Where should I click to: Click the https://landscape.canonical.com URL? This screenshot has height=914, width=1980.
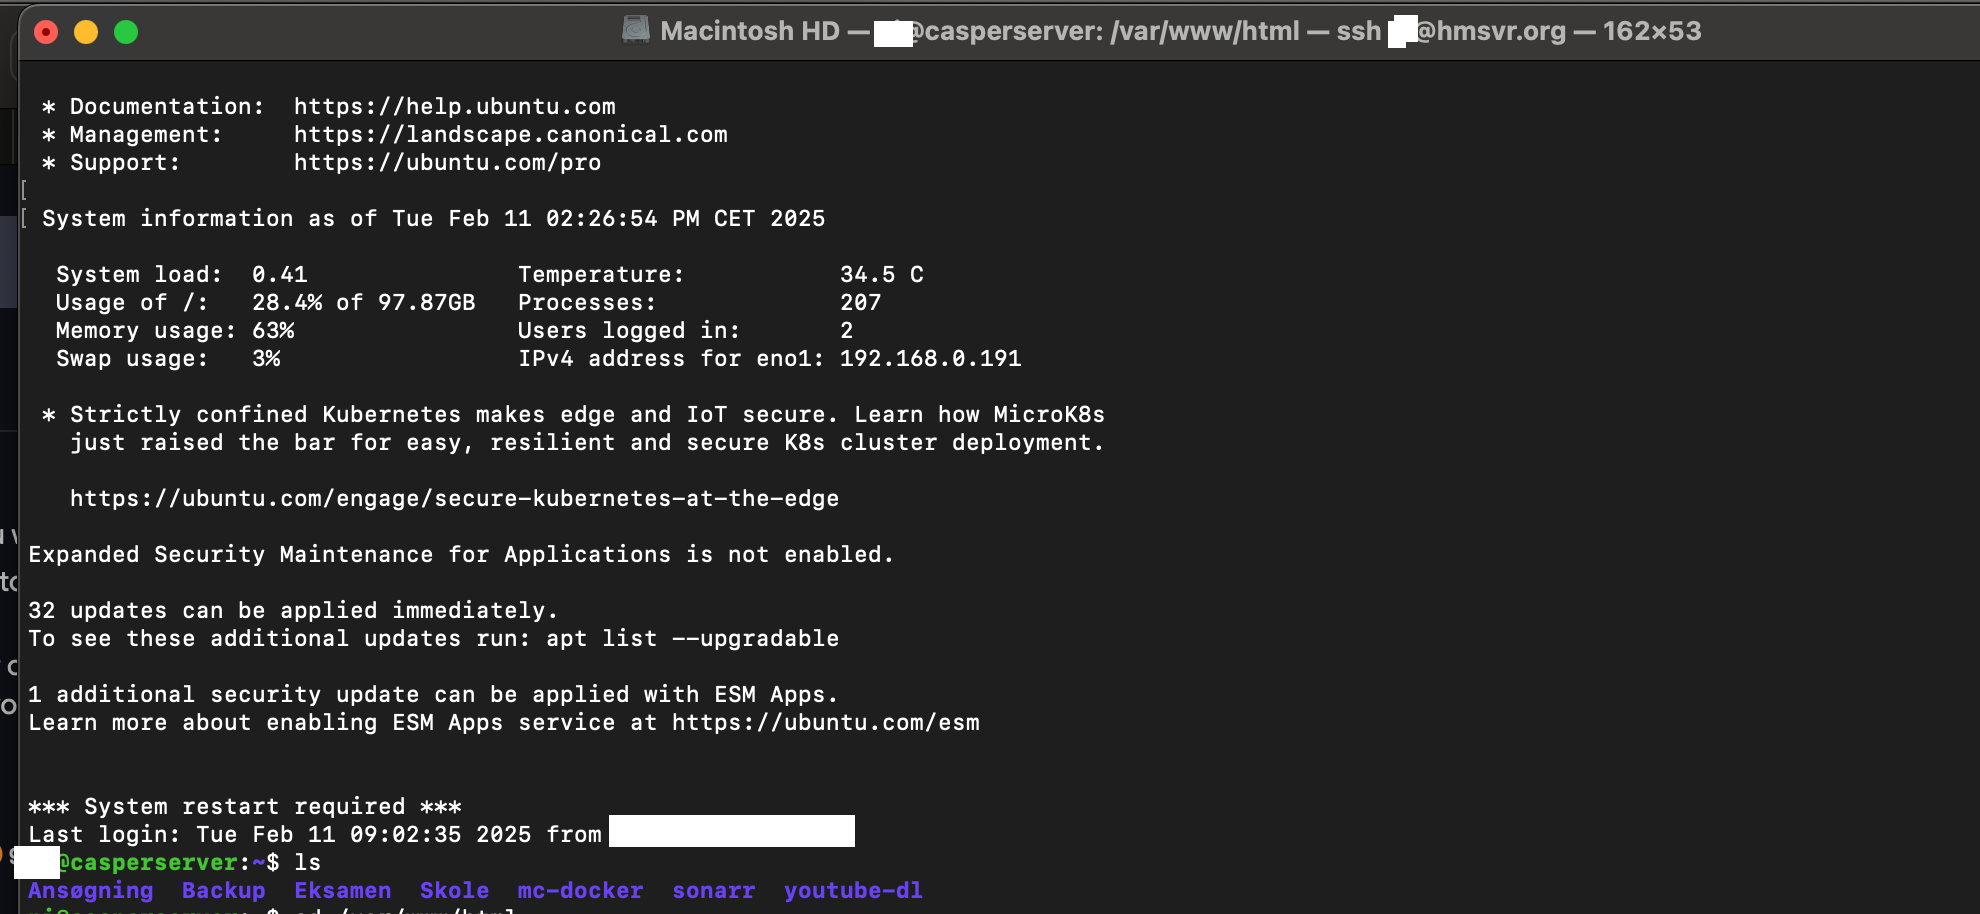[511, 134]
